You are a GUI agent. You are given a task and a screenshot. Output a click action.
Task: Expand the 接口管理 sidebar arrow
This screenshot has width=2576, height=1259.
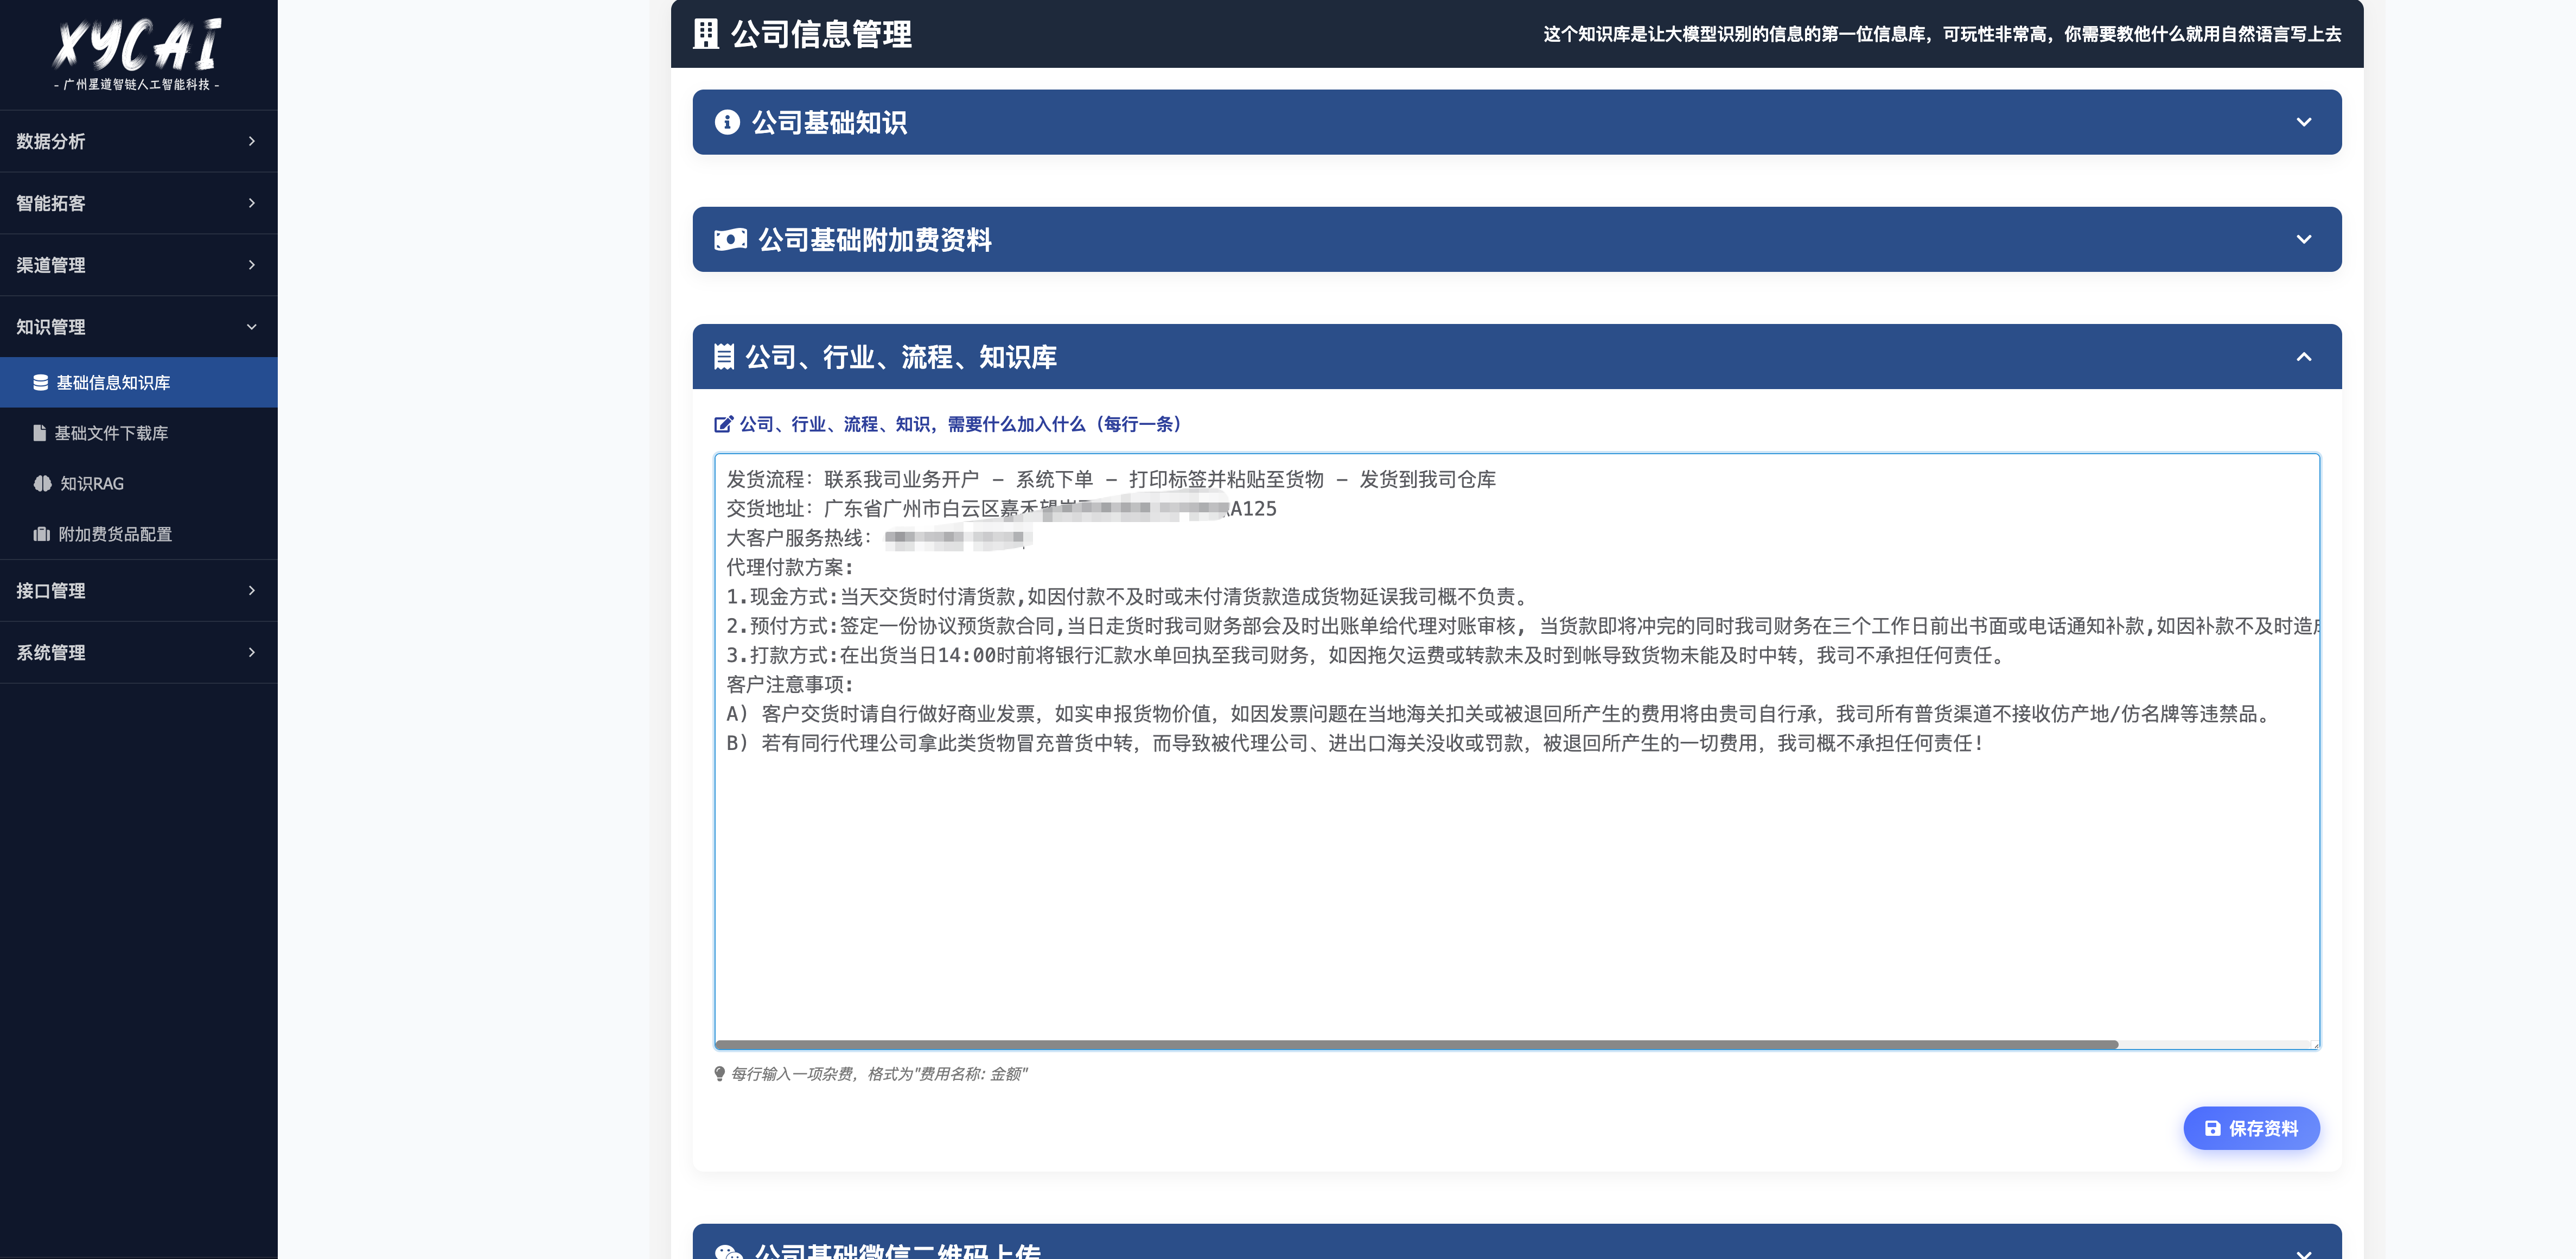251,591
